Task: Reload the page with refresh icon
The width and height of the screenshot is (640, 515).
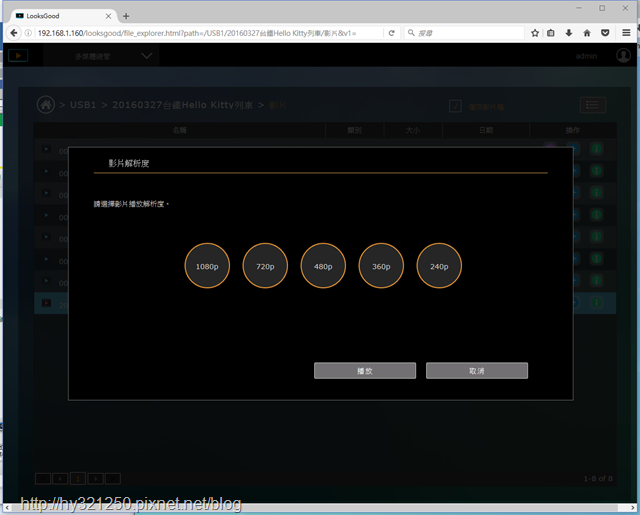Action: pos(391,33)
